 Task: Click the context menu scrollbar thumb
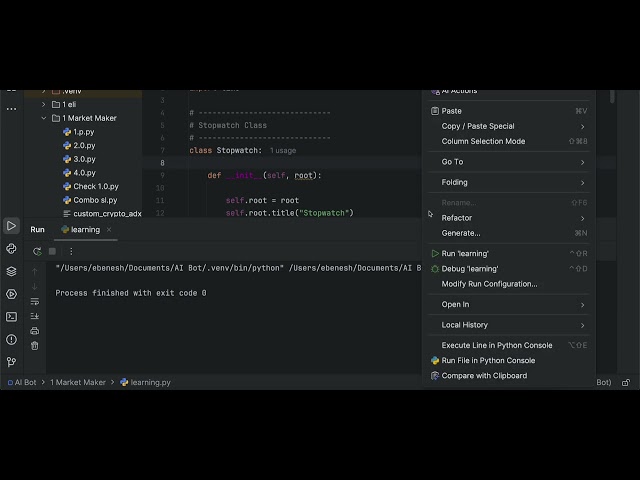click(612, 97)
